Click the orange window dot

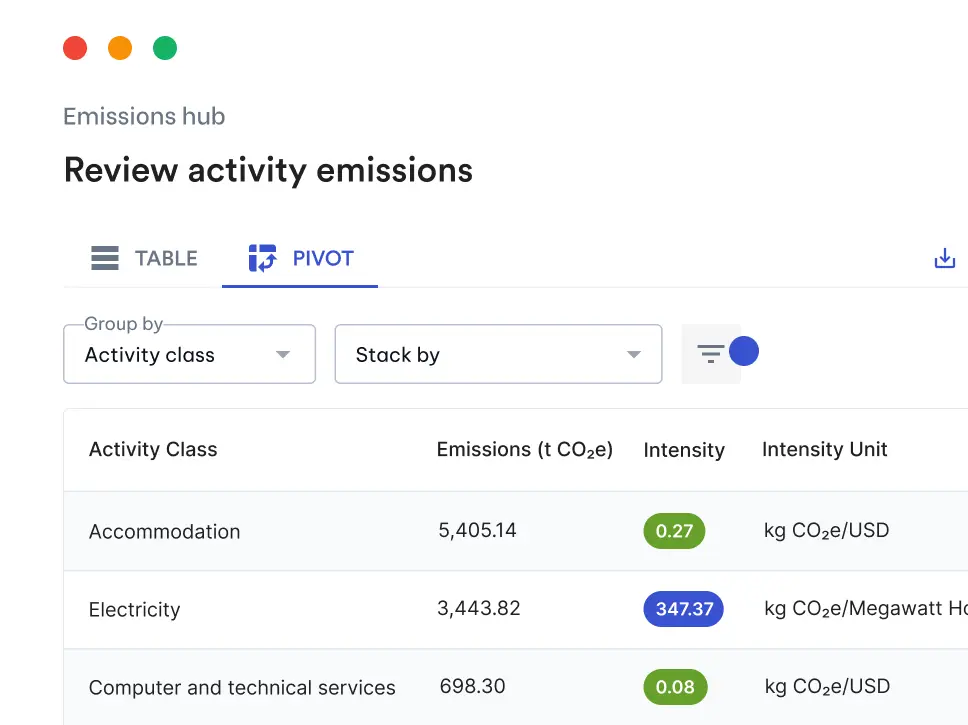(120, 47)
